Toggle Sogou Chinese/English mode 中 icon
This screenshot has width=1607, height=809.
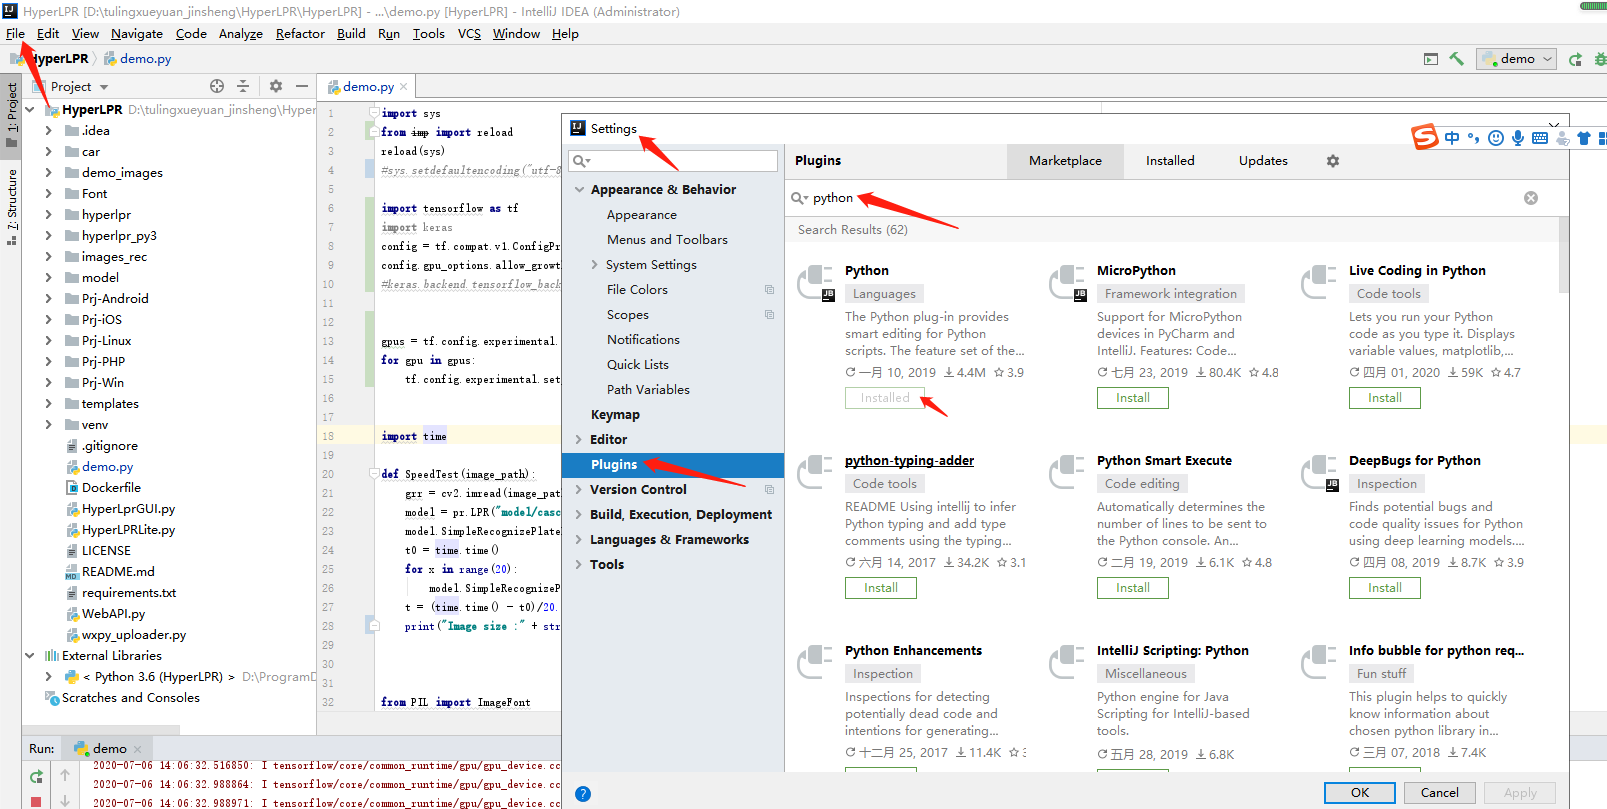(x=1452, y=138)
